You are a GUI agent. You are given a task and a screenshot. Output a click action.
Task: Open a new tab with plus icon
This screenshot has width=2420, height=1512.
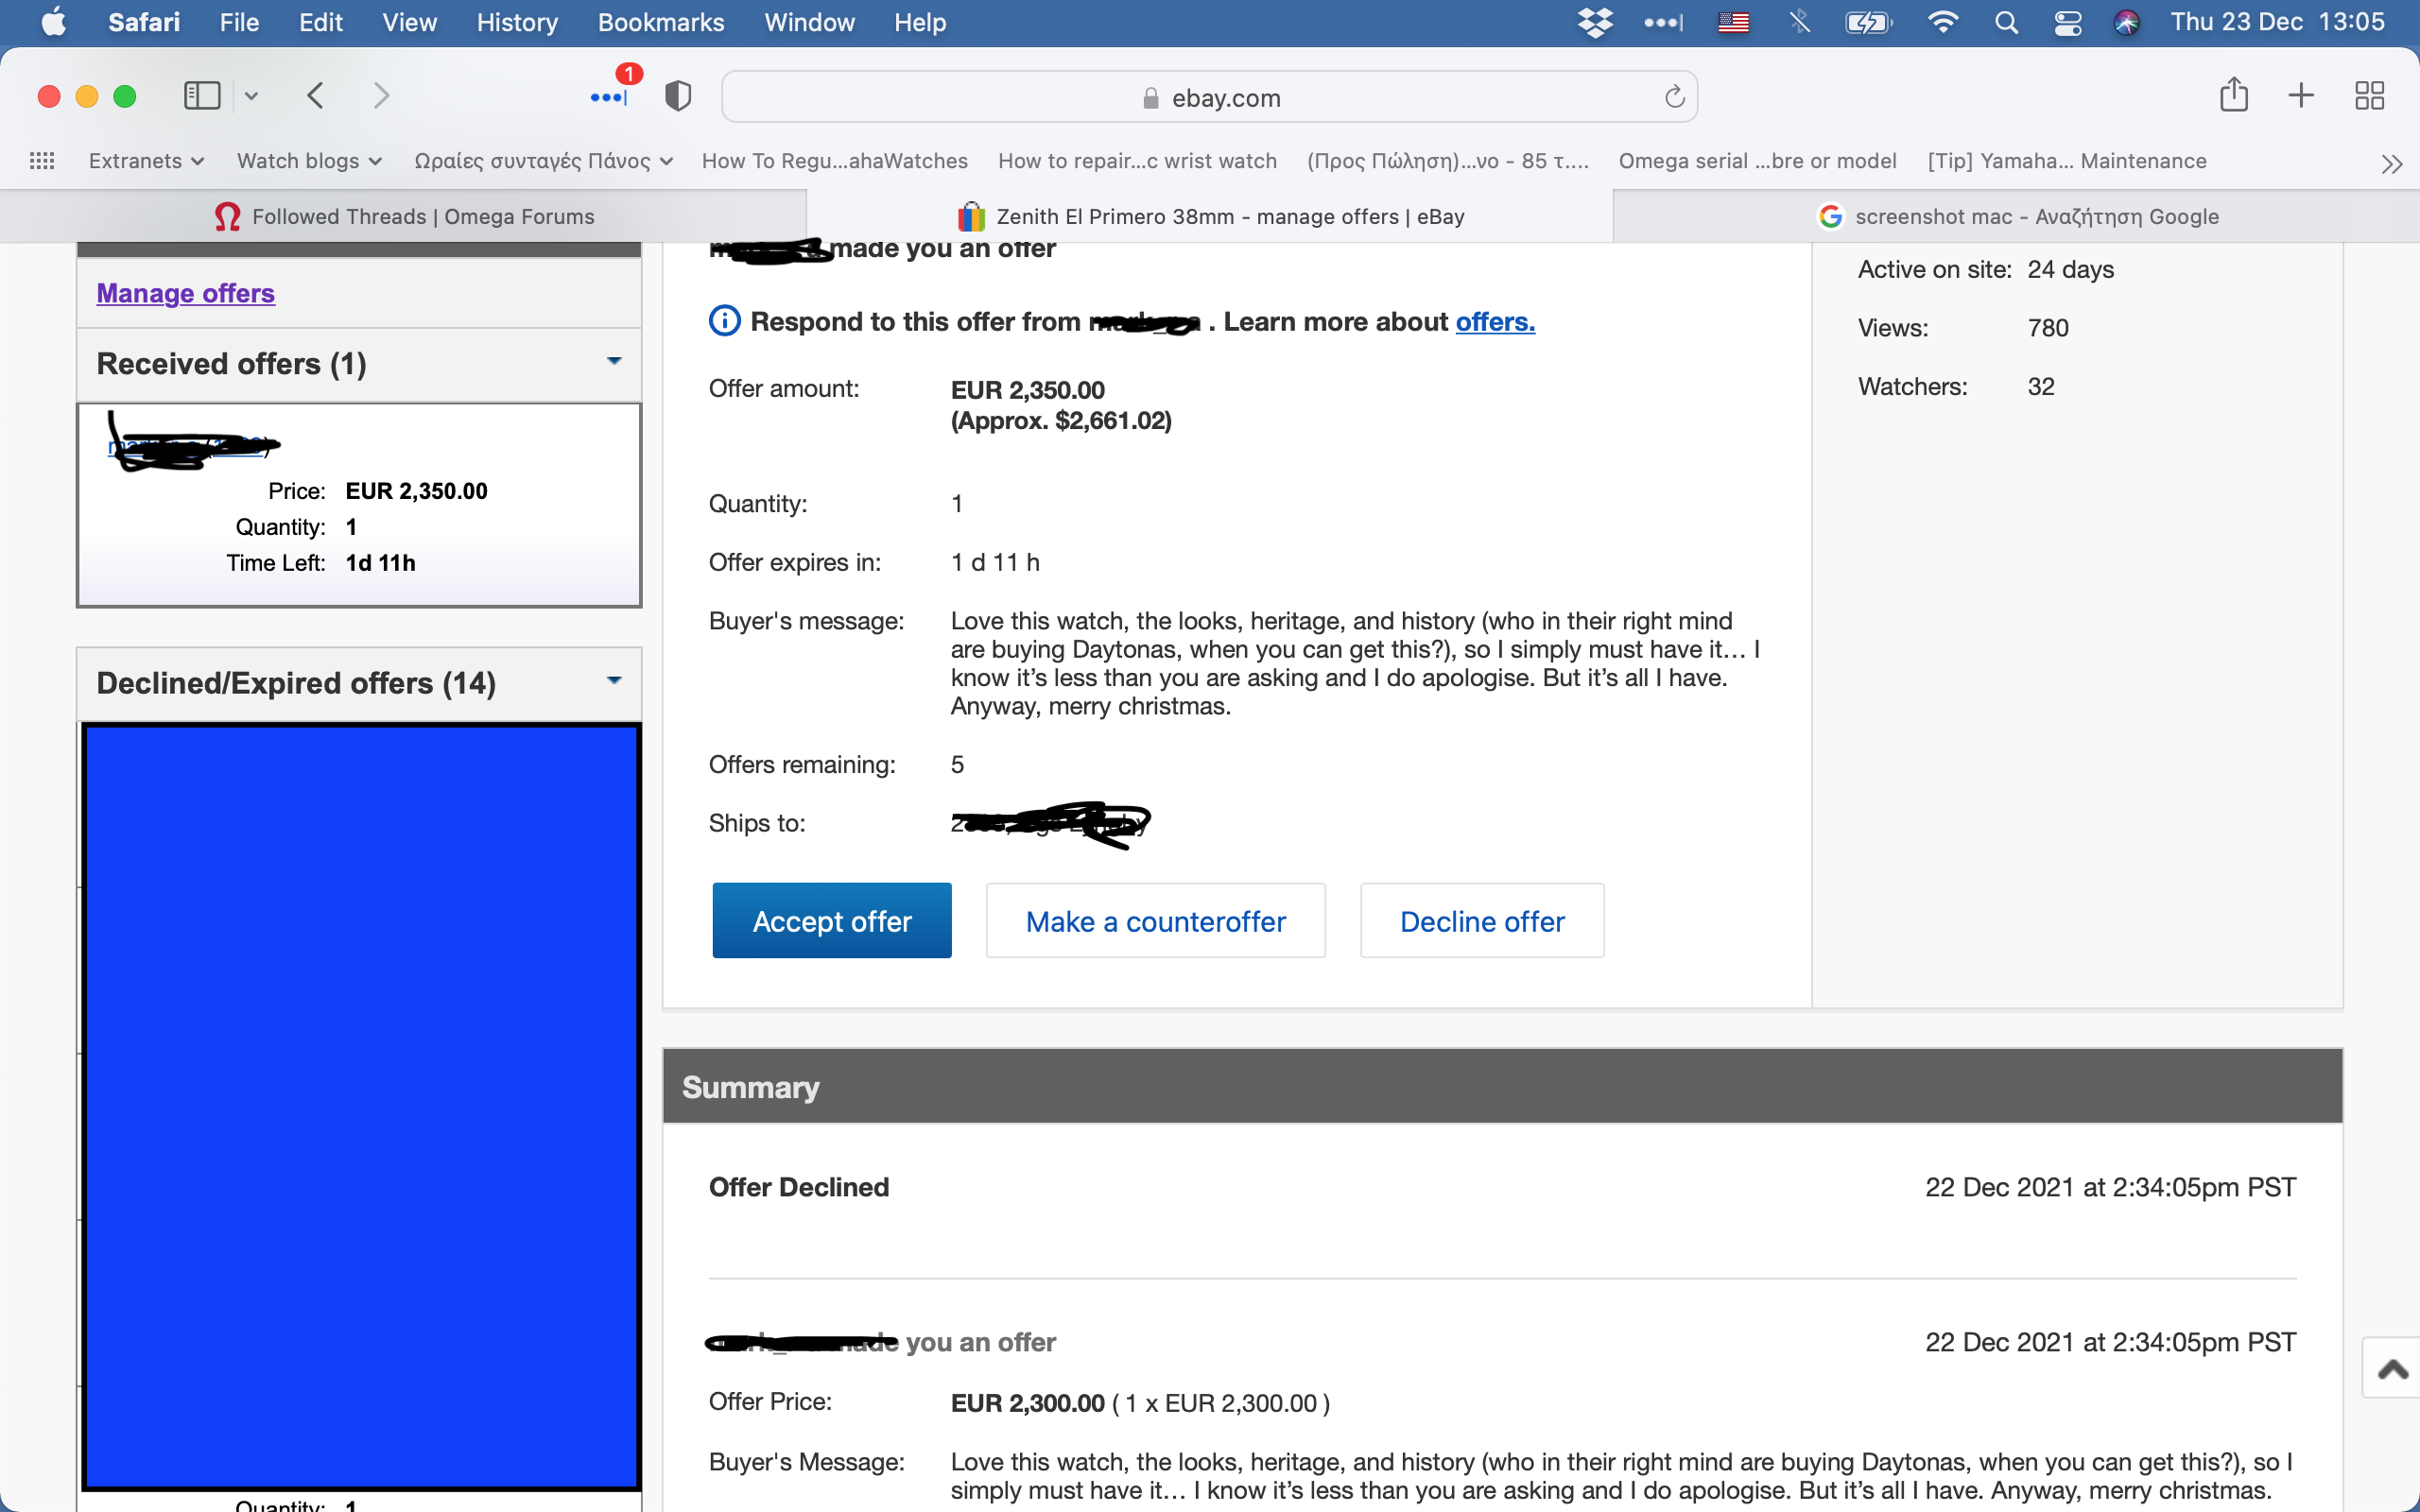pyautogui.click(x=2301, y=96)
